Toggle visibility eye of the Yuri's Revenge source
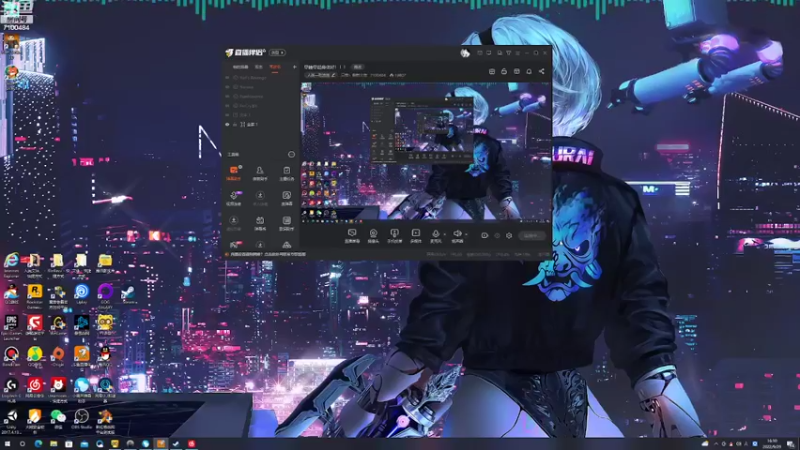800x450 pixels. (228, 78)
